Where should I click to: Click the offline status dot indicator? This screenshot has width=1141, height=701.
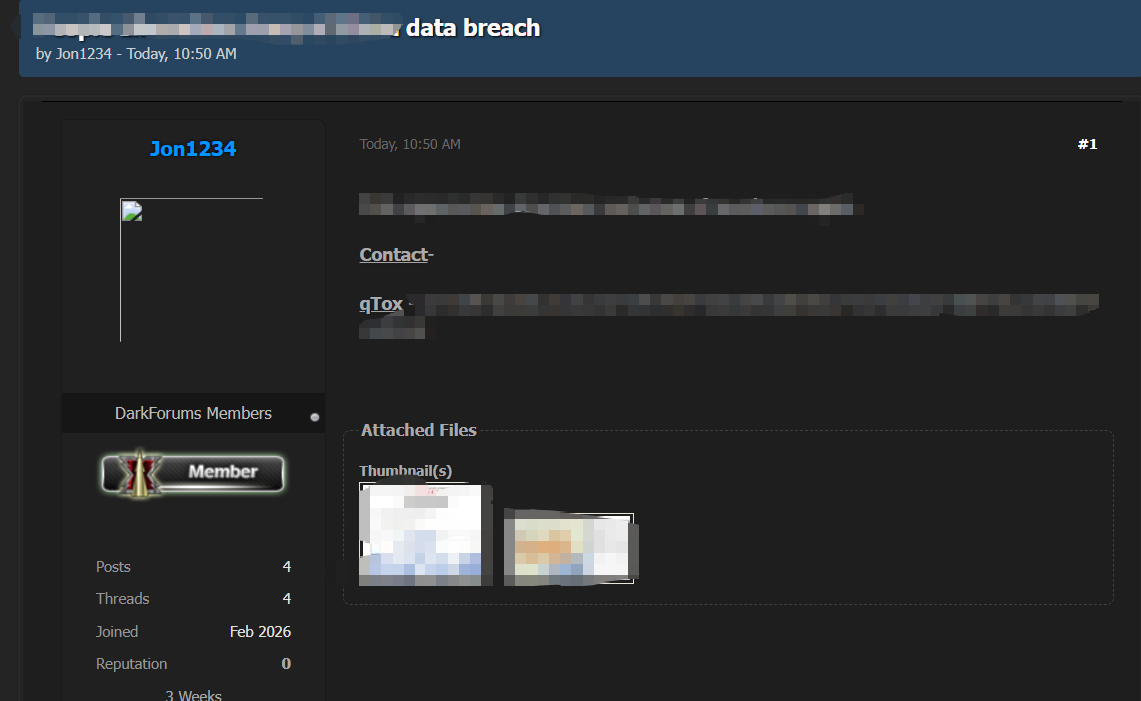coord(315,417)
